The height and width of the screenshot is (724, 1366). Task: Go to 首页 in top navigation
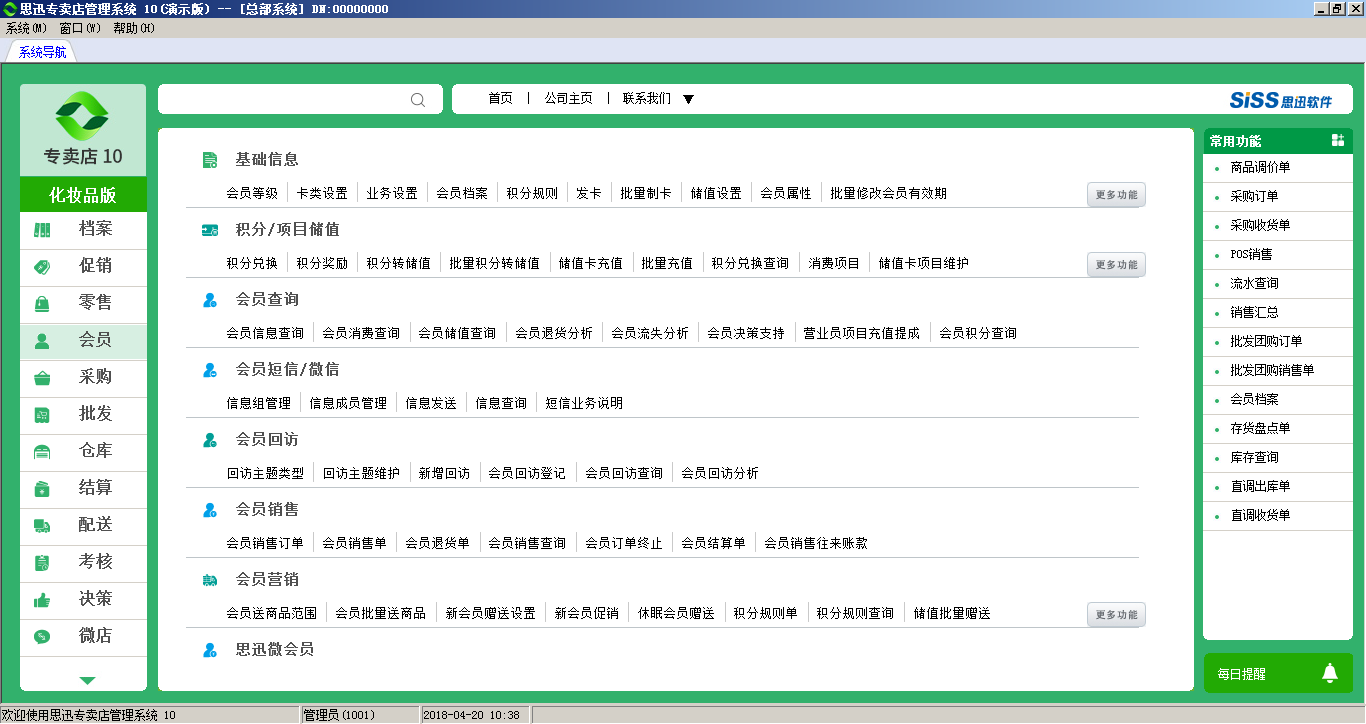coord(500,98)
